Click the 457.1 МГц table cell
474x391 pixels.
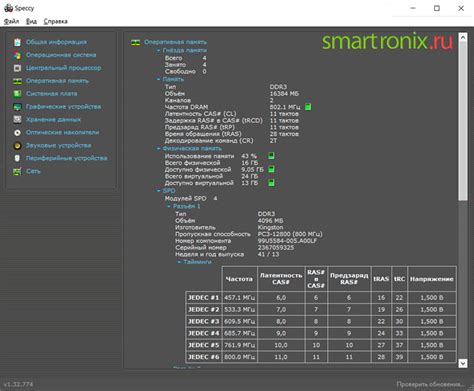[239, 298]
